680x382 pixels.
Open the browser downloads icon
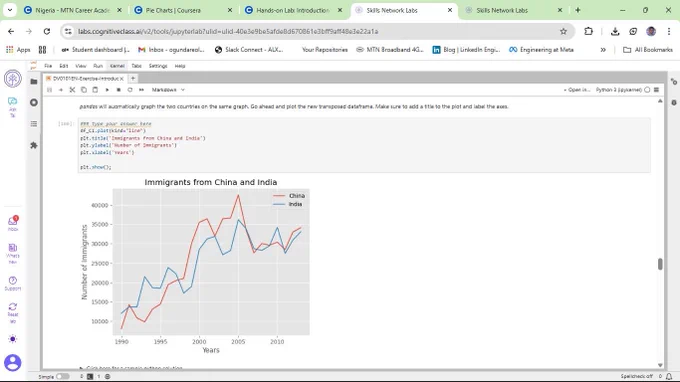click(x=615, y=31)
